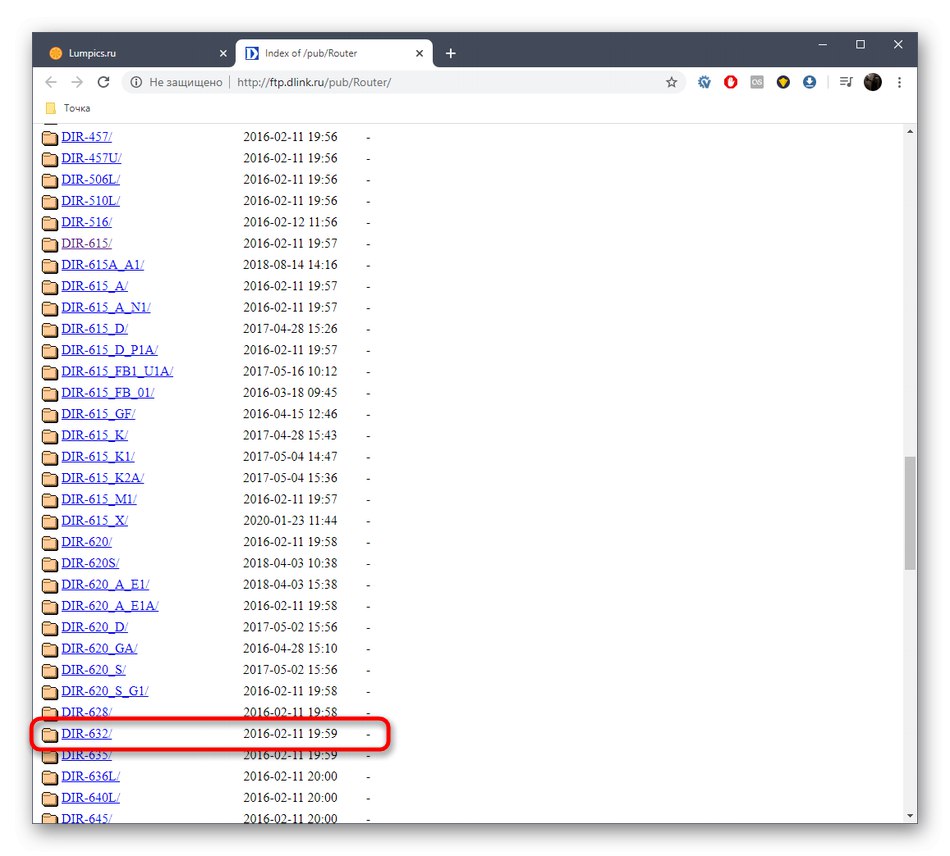Screen dimensions: 950x856
Task: Open the DIR-510L/ directory link
Action: pos(90,201)
